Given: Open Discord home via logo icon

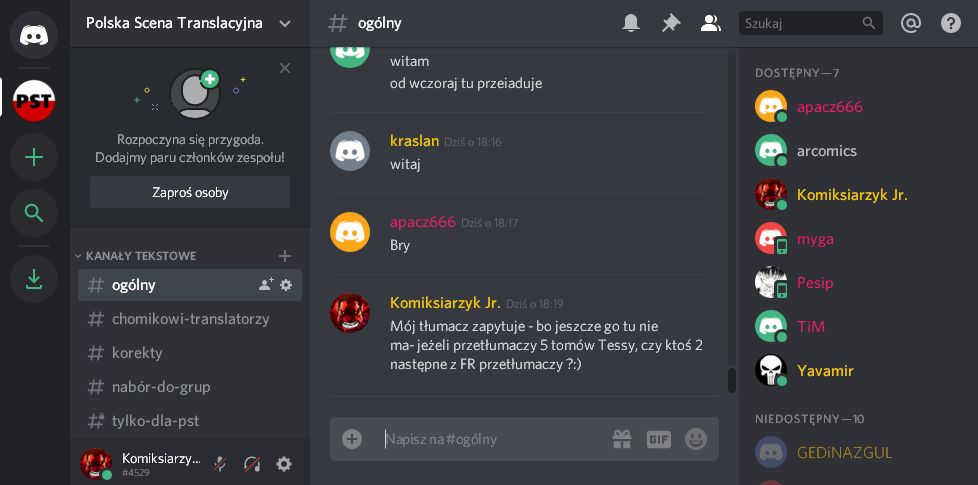Looking at the screenshot, I should click(x=34, y=35).
